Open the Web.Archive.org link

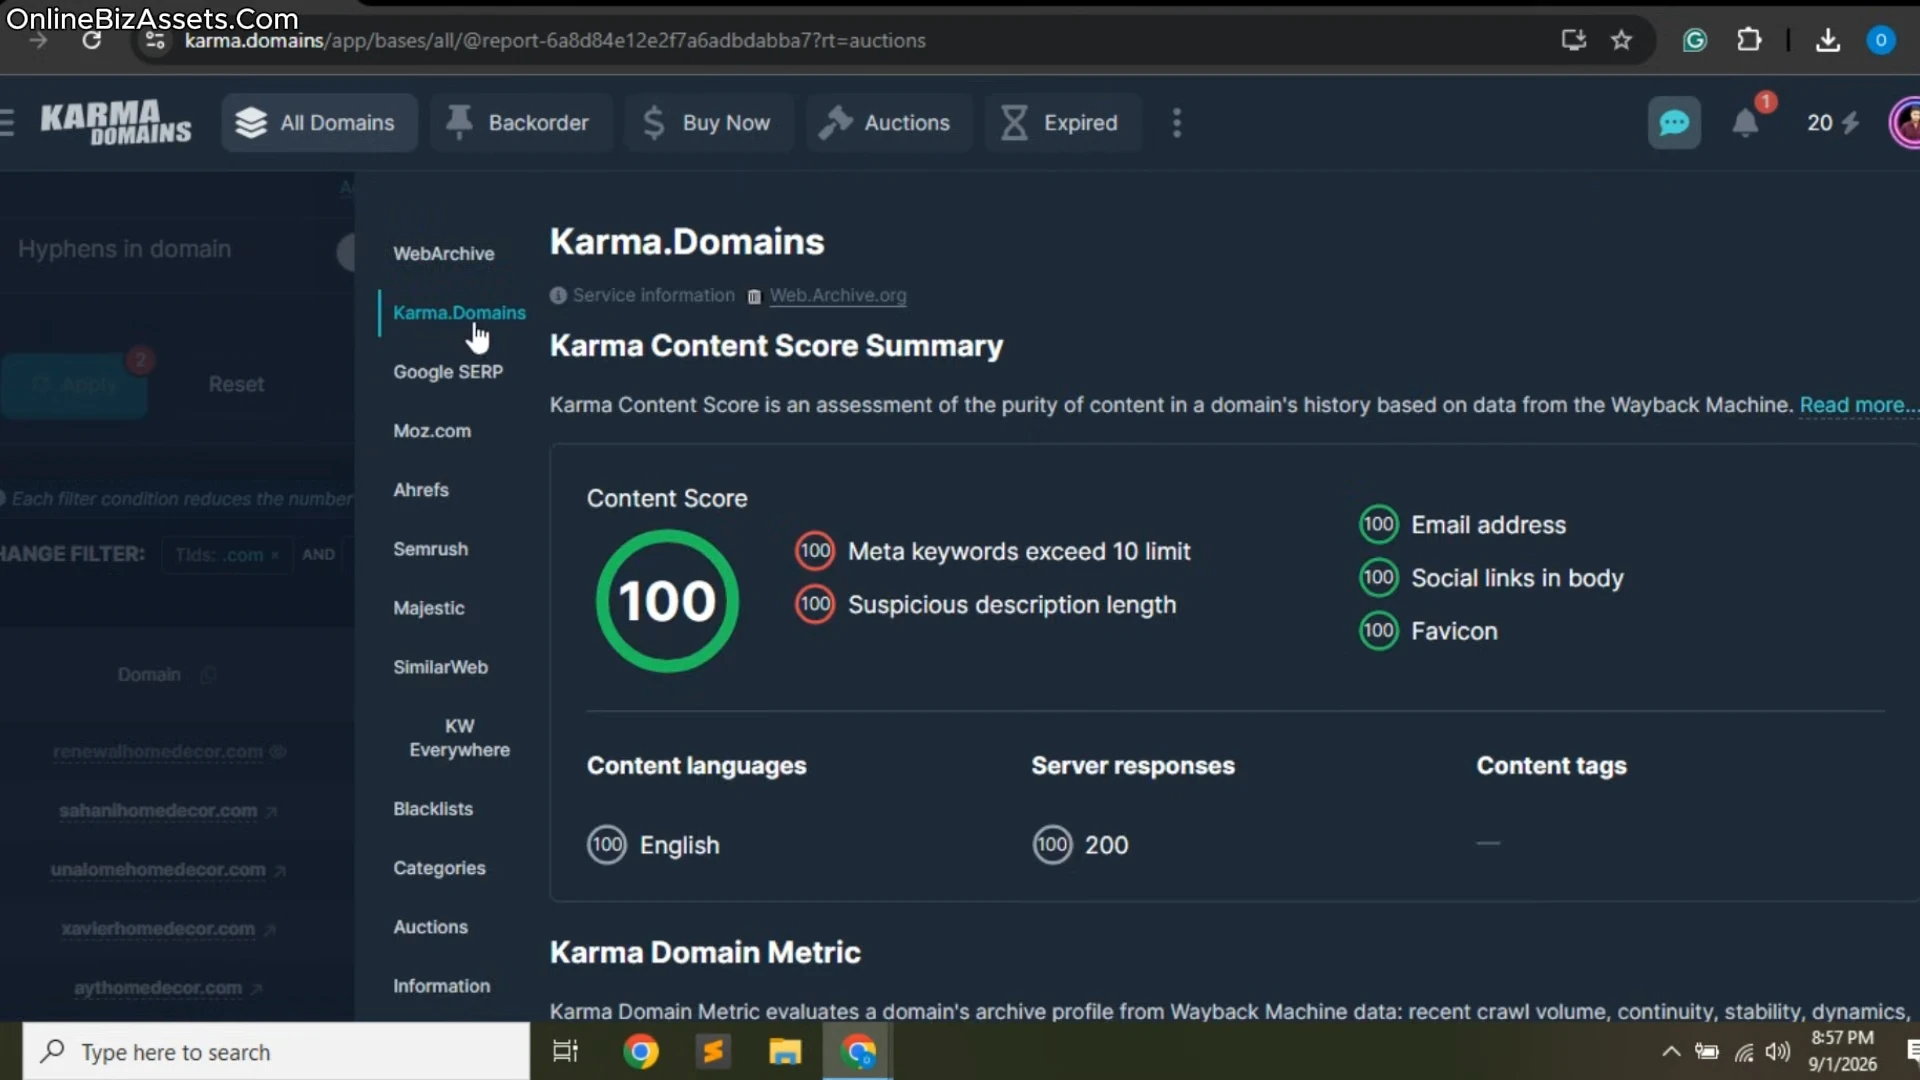point(838,296)
